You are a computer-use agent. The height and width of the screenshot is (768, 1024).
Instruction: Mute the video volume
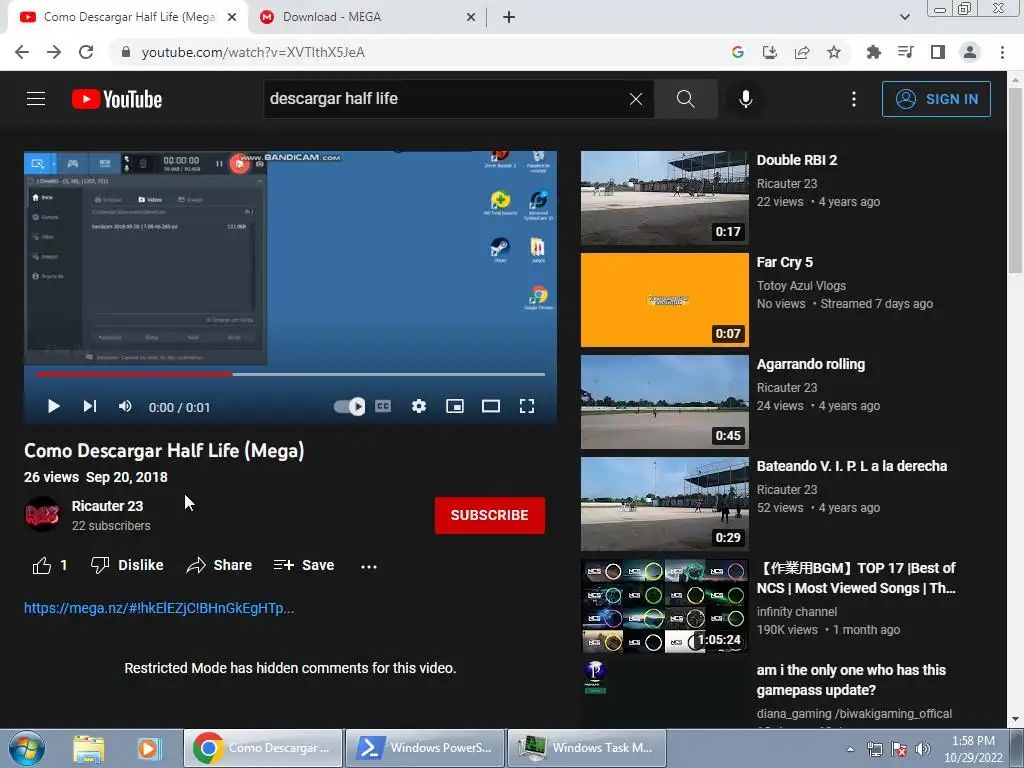click(125, 407)
